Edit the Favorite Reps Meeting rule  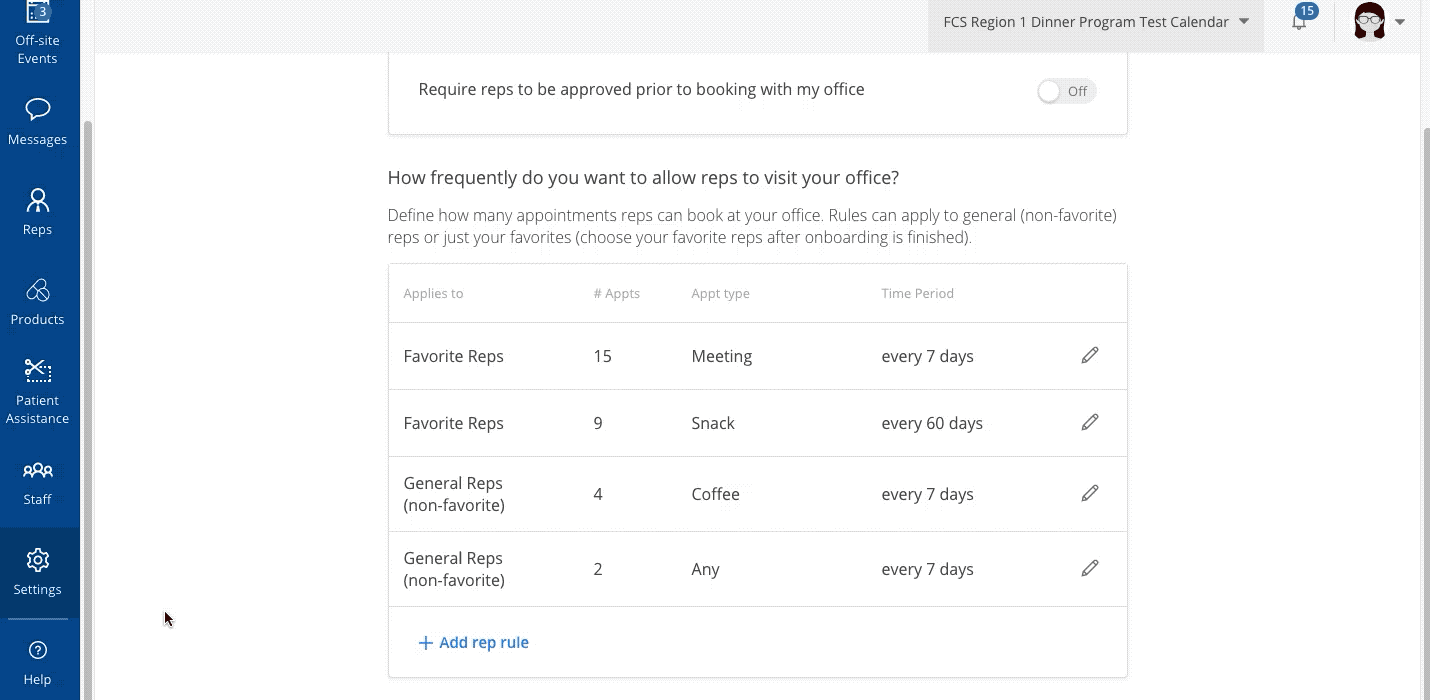[x=1089, y=355]
